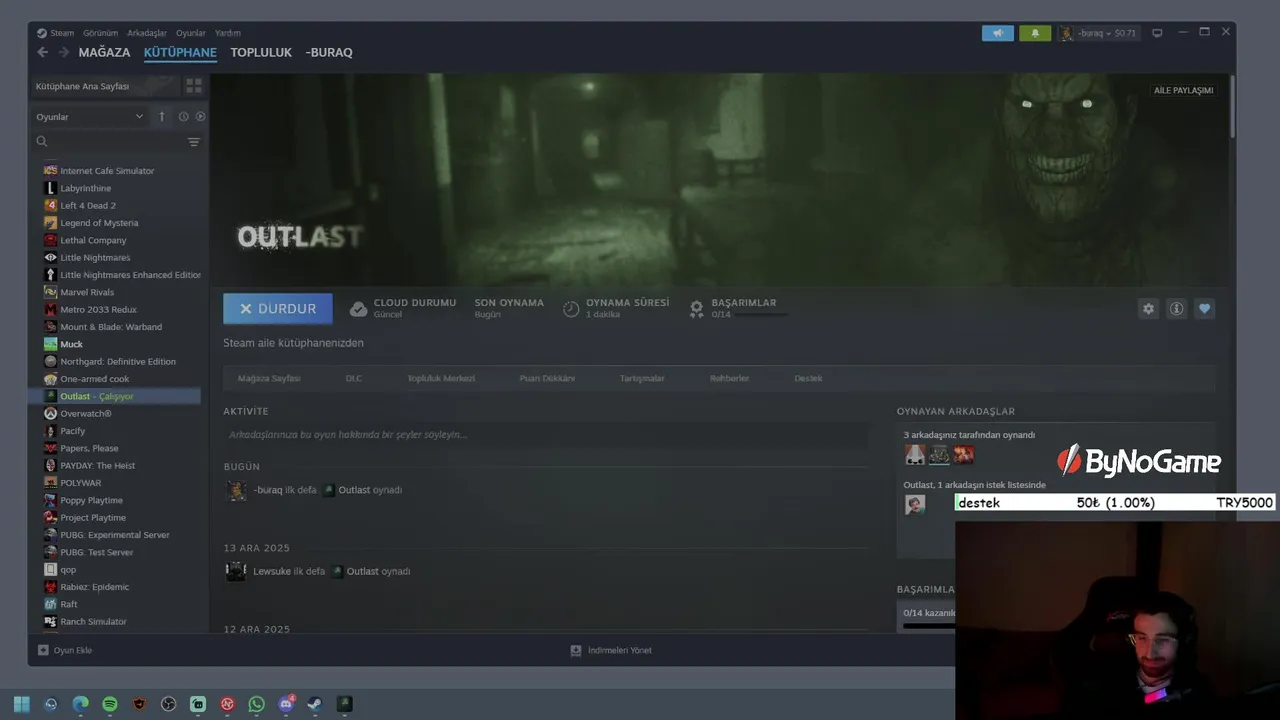The image size is (1280, 720).
Task: Click the Kütüphane Ana Sayfası button
Action: [105, 86]
